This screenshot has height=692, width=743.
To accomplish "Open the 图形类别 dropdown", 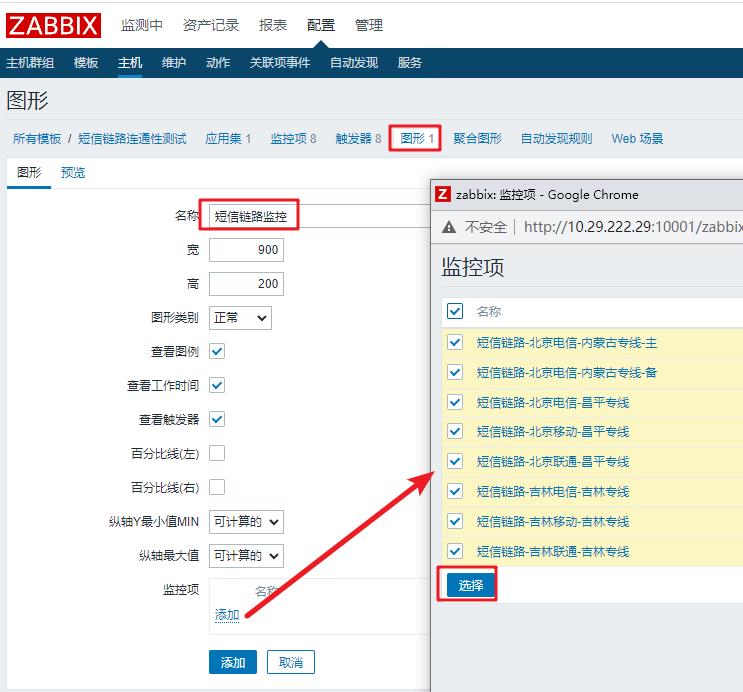I will click(x=240, y=318).
